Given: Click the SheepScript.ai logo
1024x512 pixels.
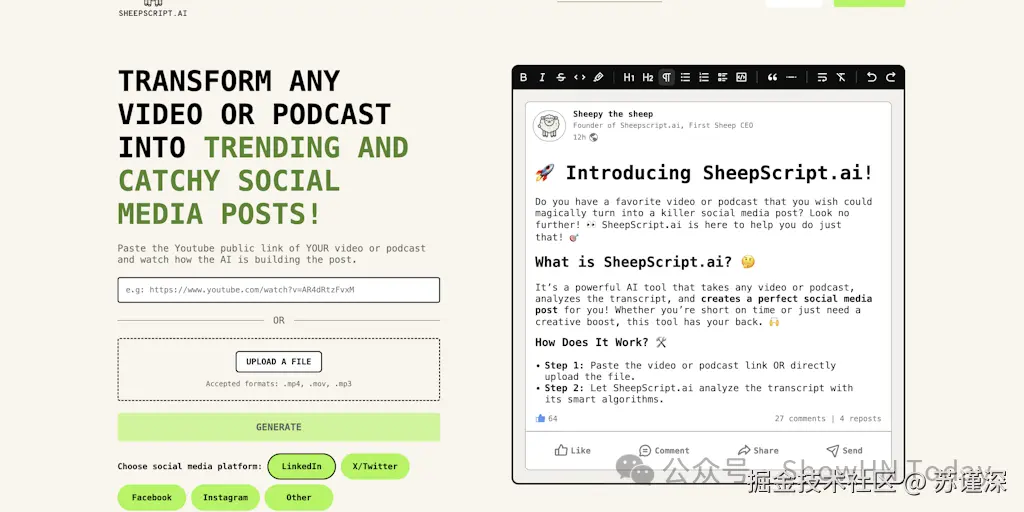Looking at the screenshot, I should (x=153, y=8).
